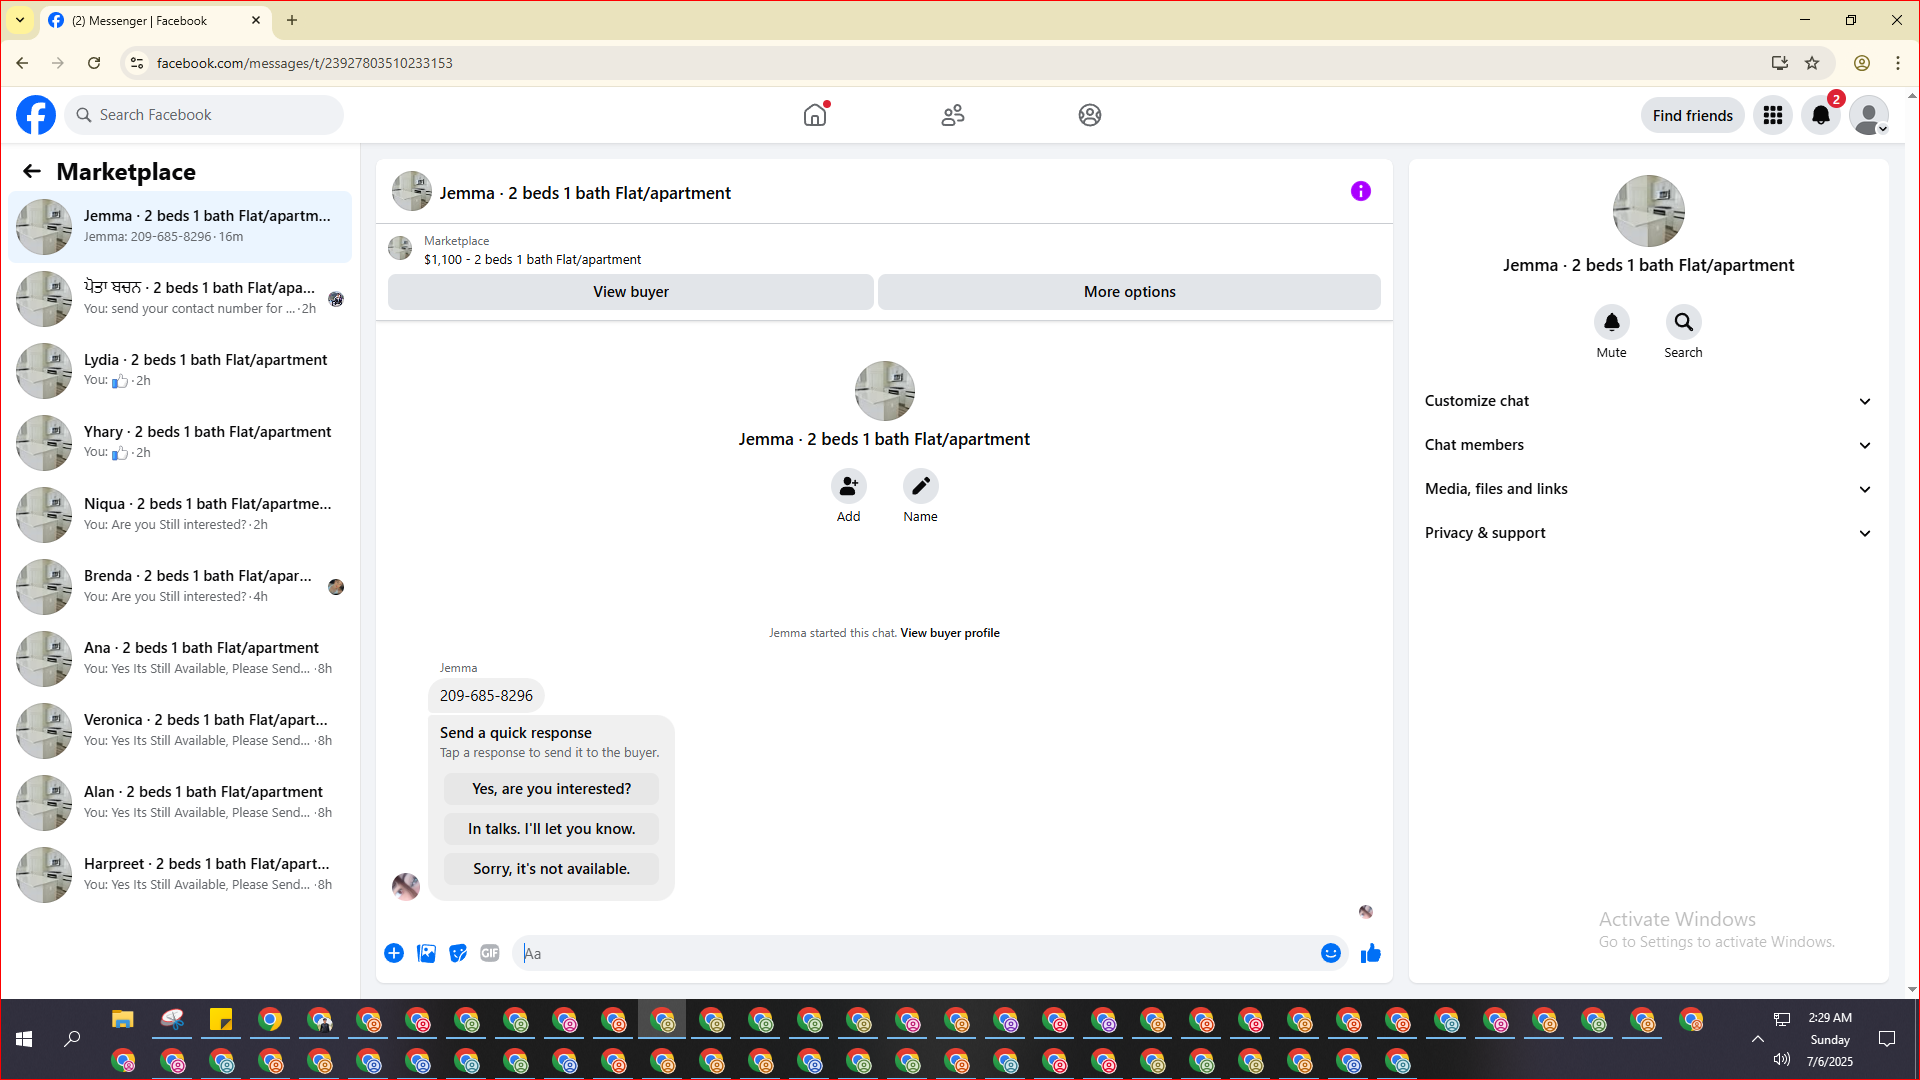1920x1080 pixels.
Task: Click the GIF icon in composer
Action: [489, 953]
